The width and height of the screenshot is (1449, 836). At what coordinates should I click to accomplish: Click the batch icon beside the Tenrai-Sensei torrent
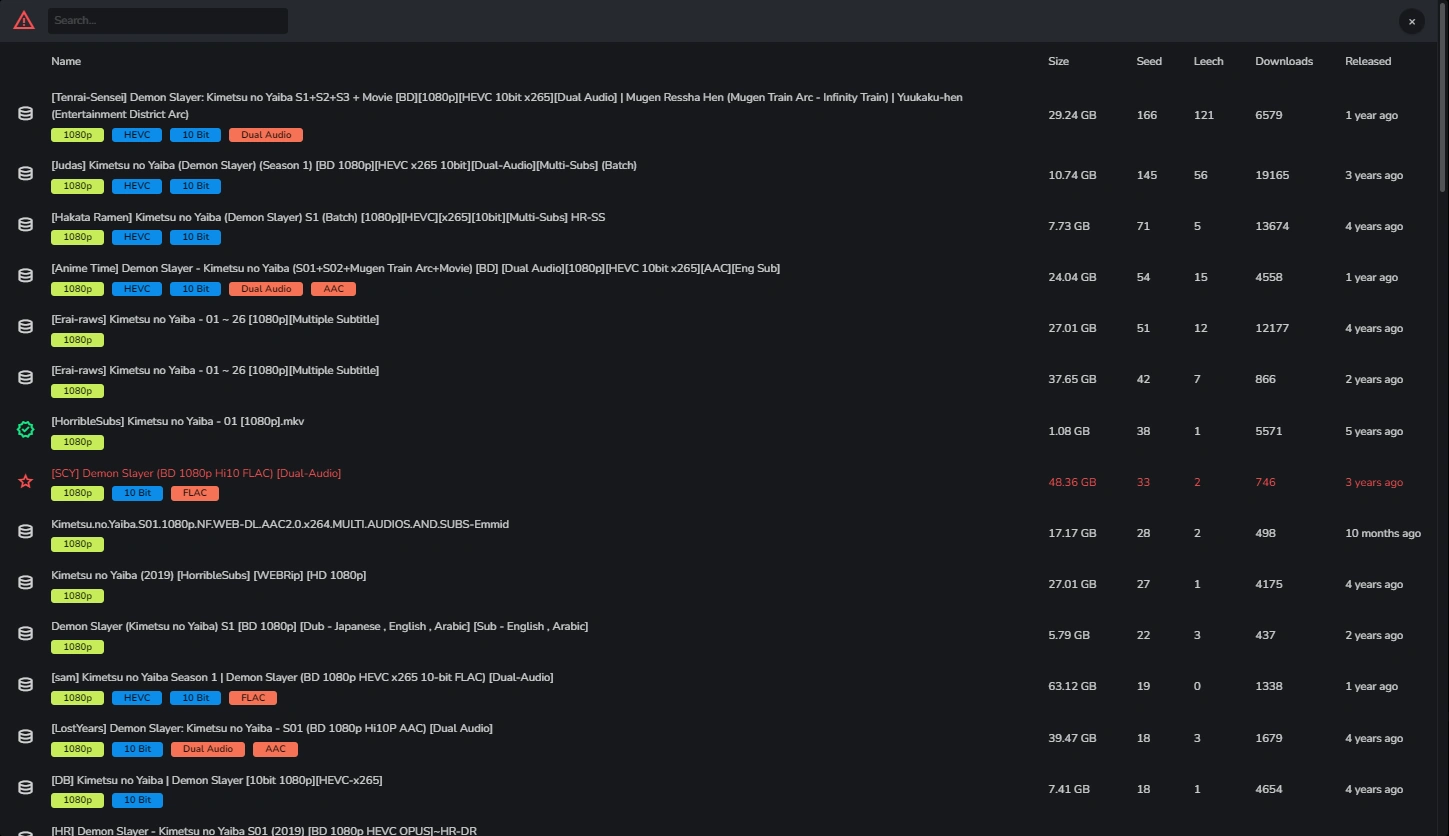(26, 115)
